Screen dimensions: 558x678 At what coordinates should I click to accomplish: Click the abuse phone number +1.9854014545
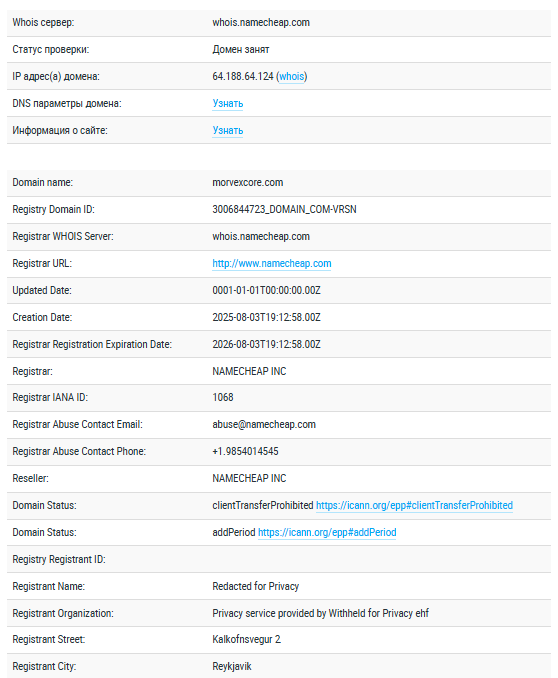(x=245, y=451)
